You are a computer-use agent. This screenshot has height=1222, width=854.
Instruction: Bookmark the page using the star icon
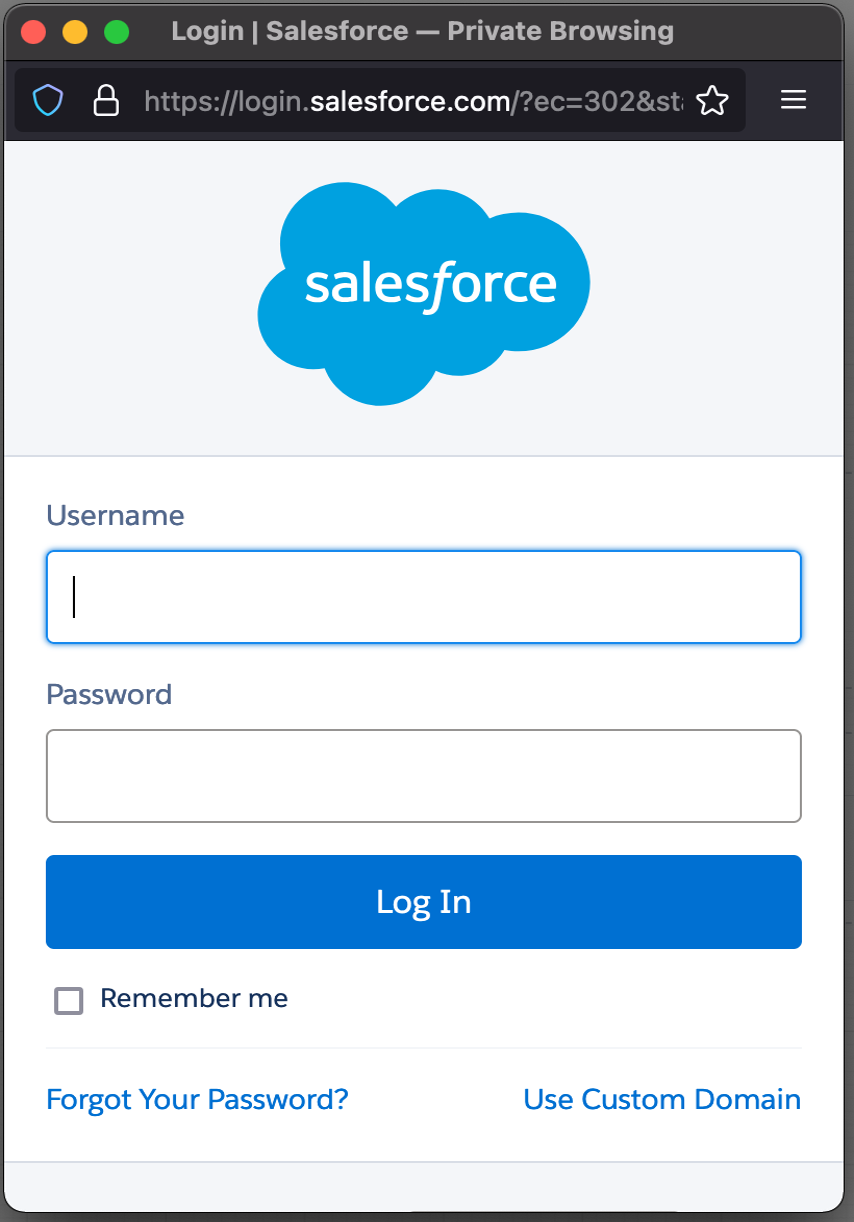pos(713,100)
